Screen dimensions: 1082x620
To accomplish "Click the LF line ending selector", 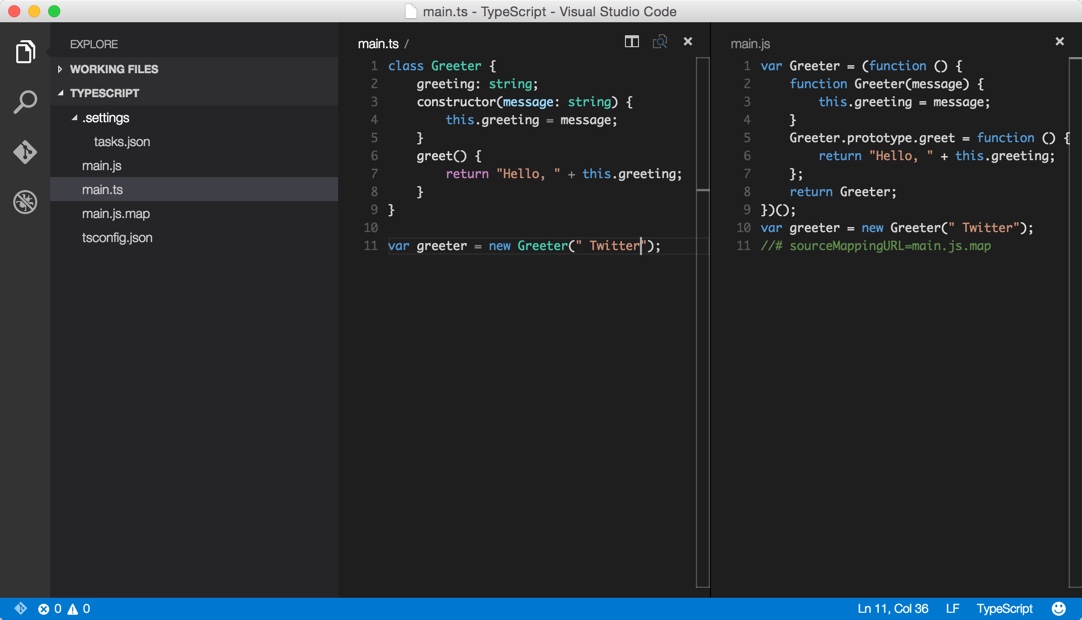I will pyautogui.click(x=952, y=608).
